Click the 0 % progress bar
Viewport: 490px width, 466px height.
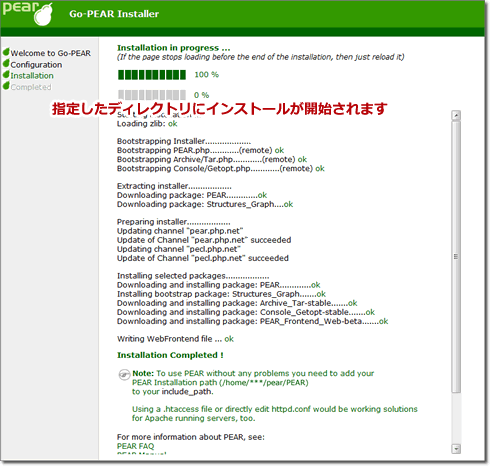point(152,95)
